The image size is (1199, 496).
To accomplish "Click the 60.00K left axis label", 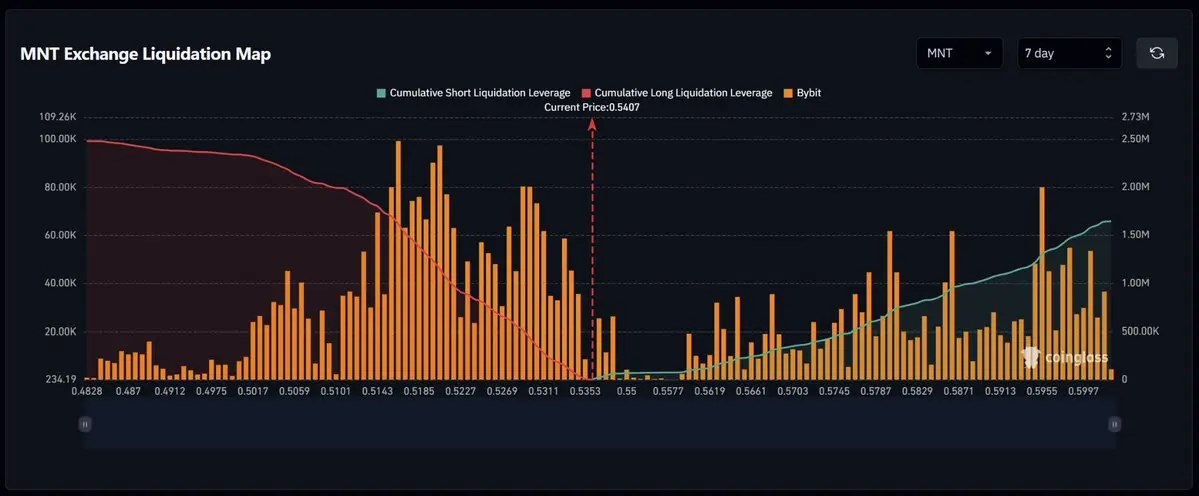I will (x=60, y=235).
